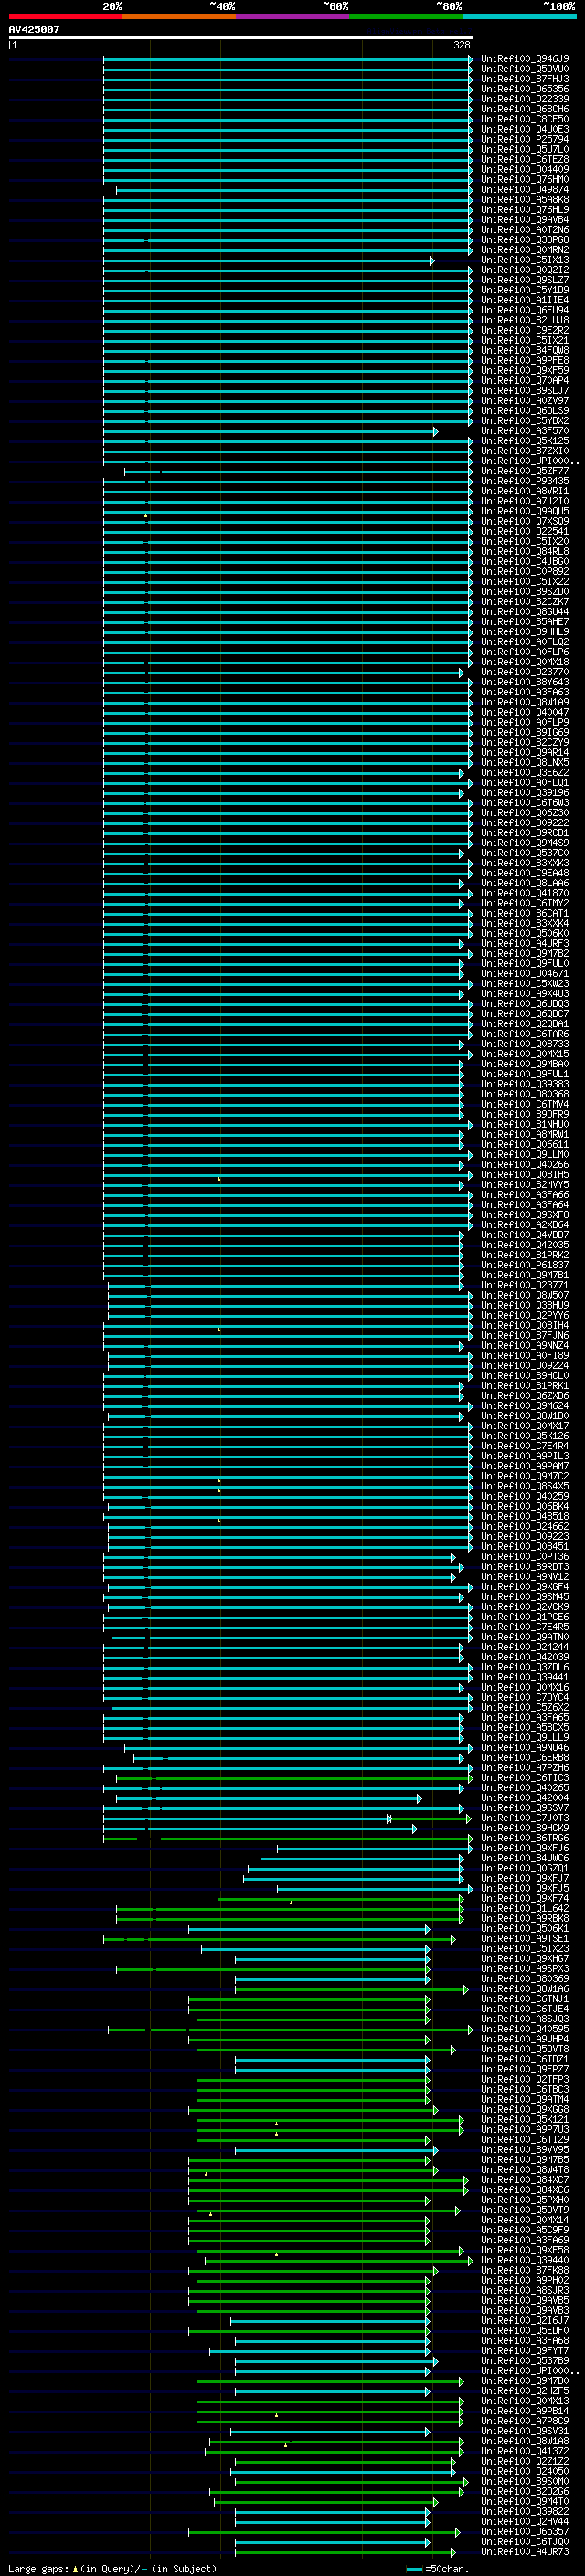Select hit UniRef100_Q4VDD7
The width and height of the screenshot is (585, 2576).
[x=525, y=1235]
